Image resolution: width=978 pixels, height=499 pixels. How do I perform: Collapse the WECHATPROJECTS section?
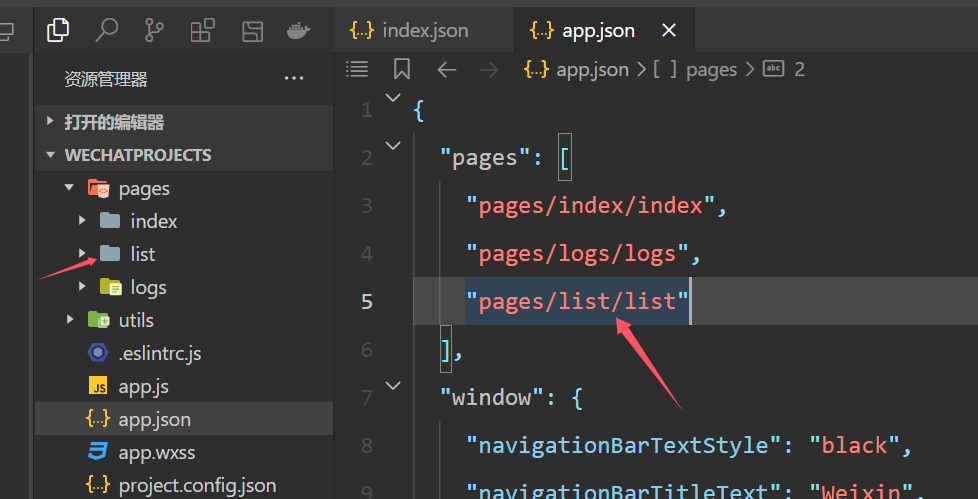[51, 155]
